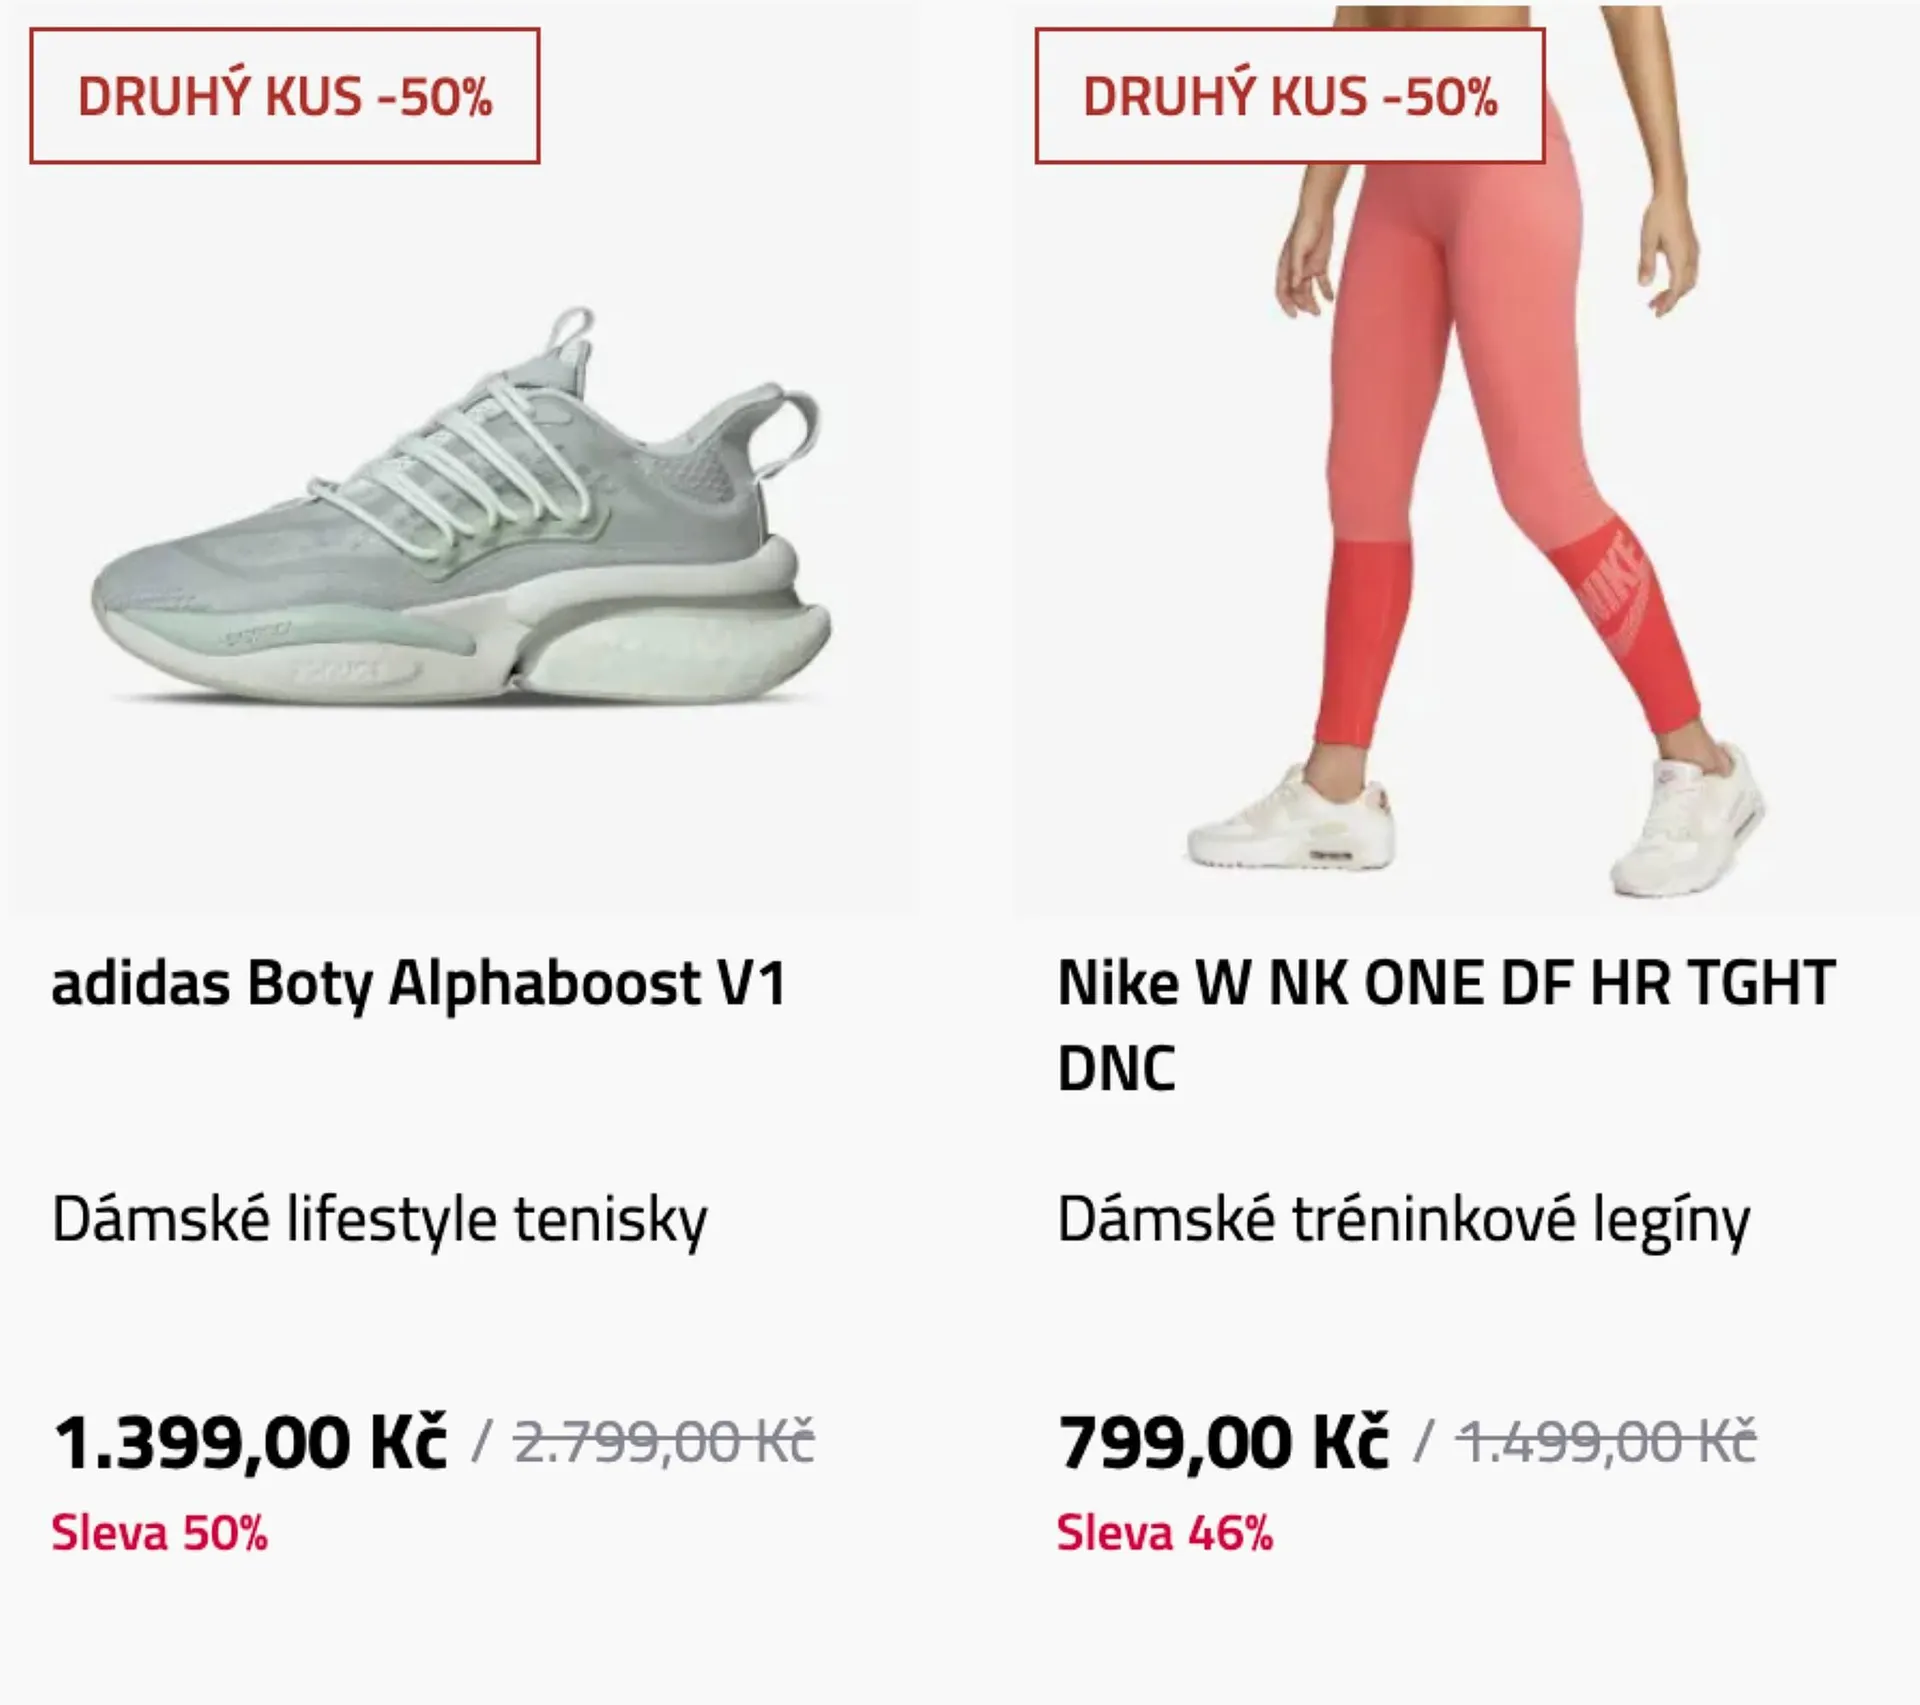Open the adidas Alphaboost shoe product image
Image resolution: width=1920 pixels, height=1705 pixels.
click(x=462, y=520)
